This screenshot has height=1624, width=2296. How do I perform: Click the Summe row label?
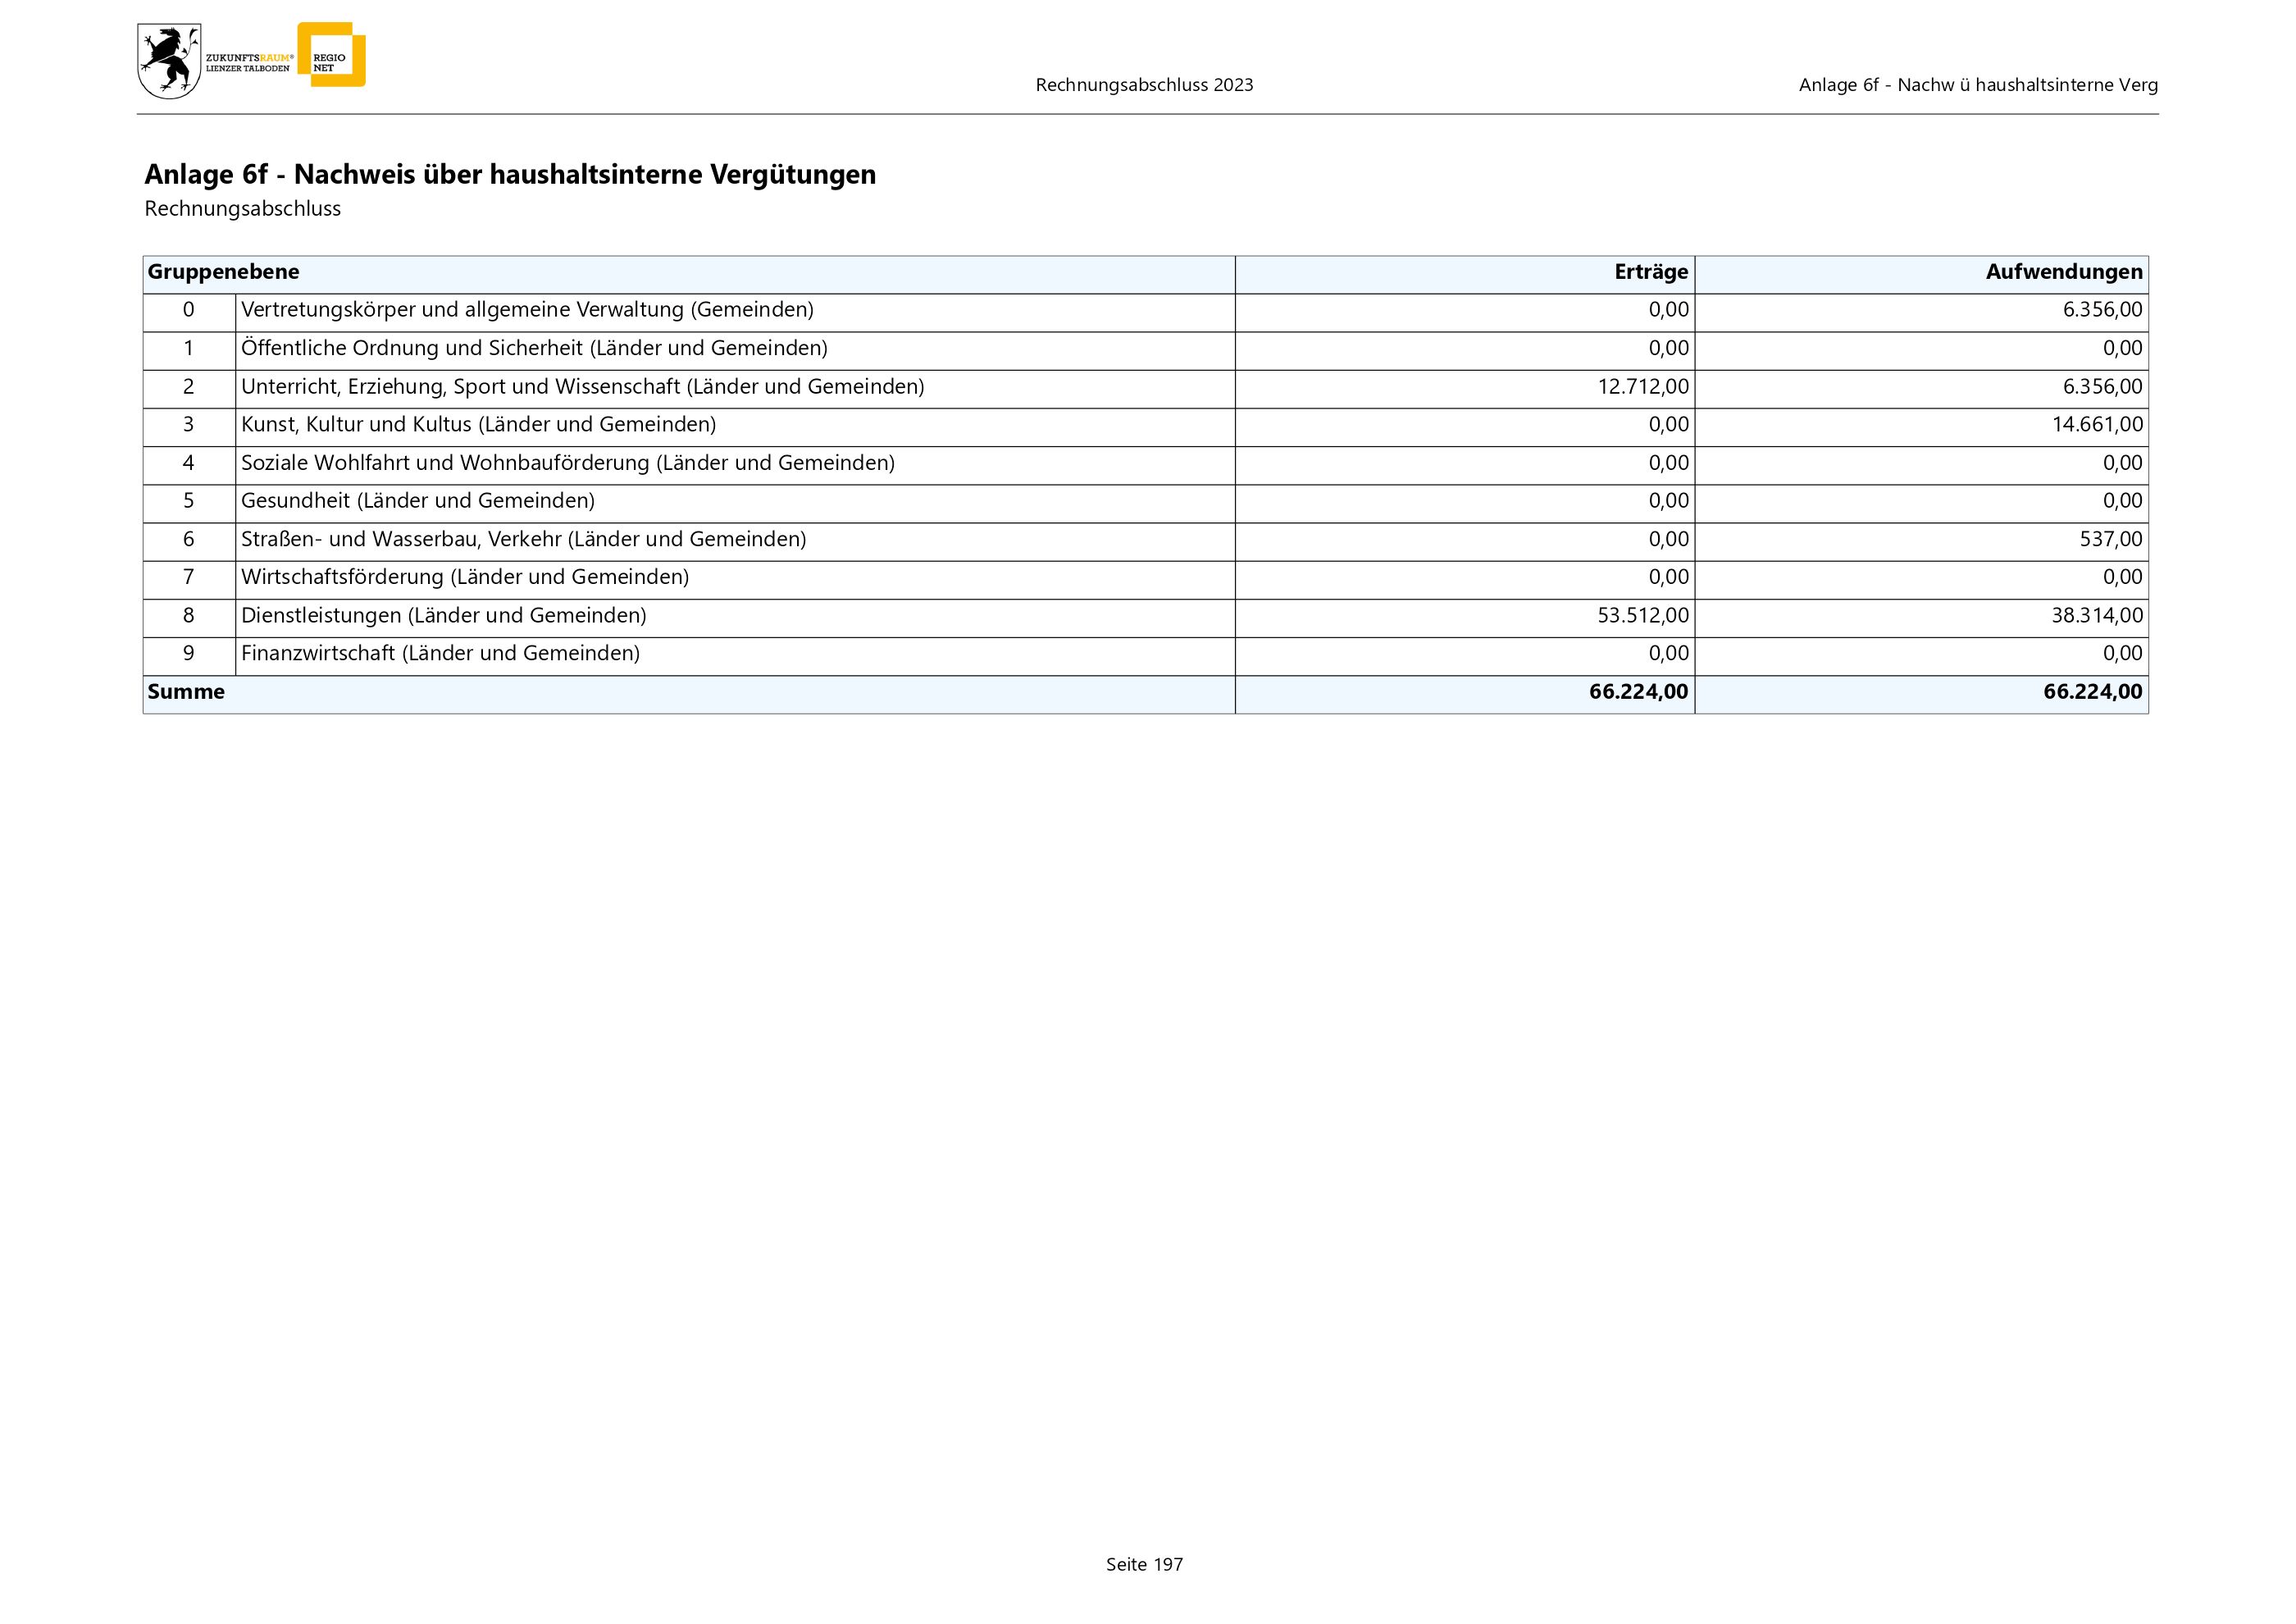coord(186,692)
